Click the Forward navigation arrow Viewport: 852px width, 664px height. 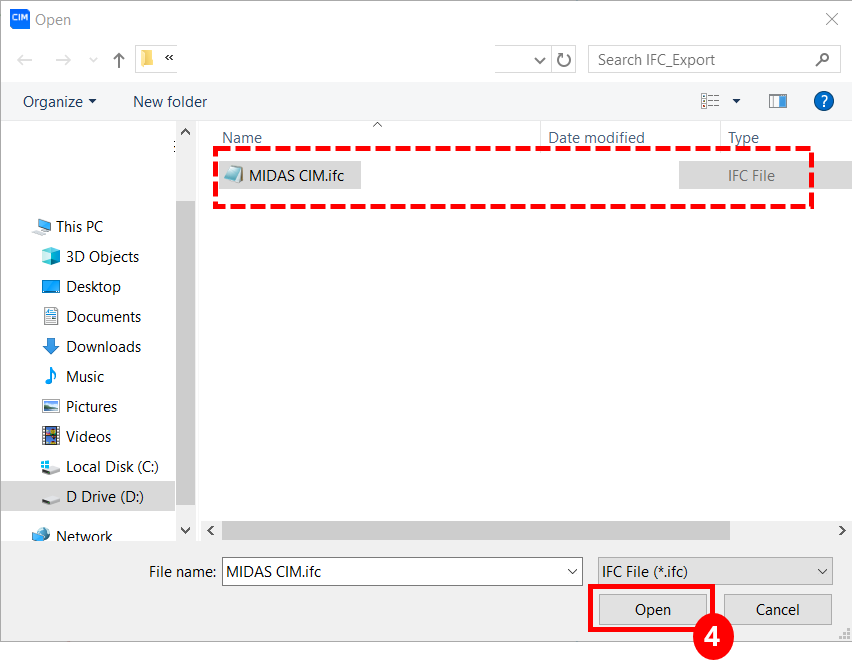coord(63,60)
